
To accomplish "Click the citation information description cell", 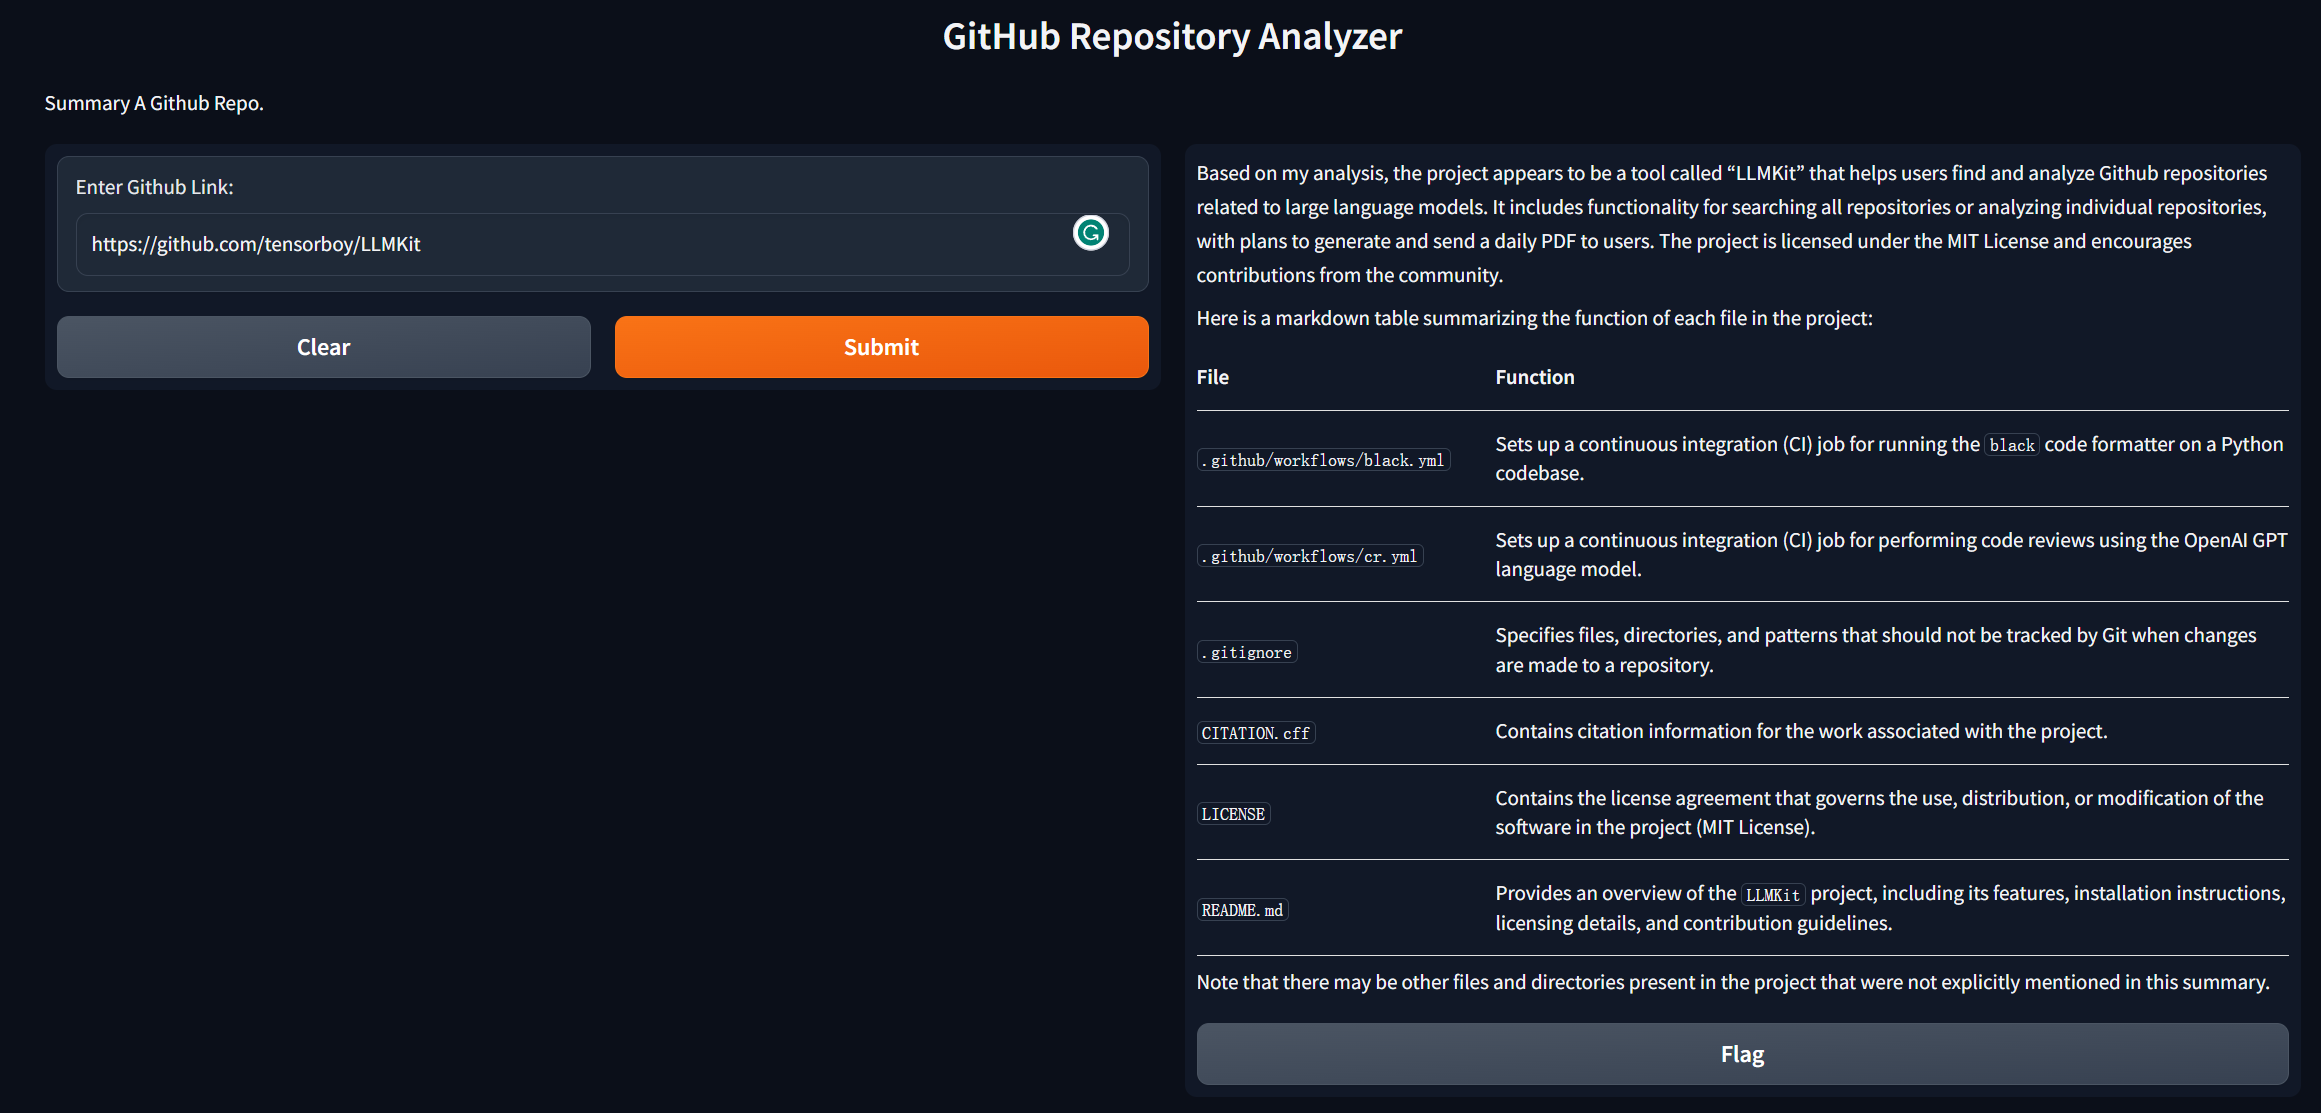I will click(x=1801, y=731).
